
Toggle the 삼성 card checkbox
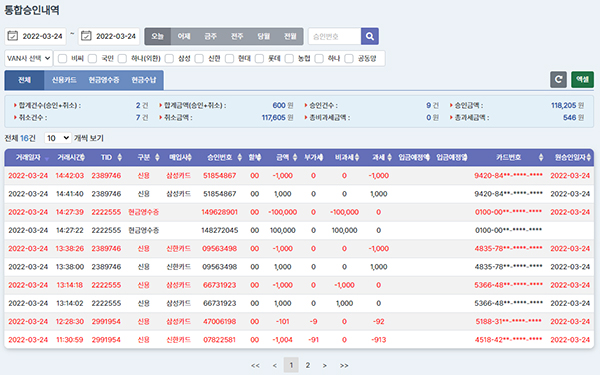click(x=169, y=59)
